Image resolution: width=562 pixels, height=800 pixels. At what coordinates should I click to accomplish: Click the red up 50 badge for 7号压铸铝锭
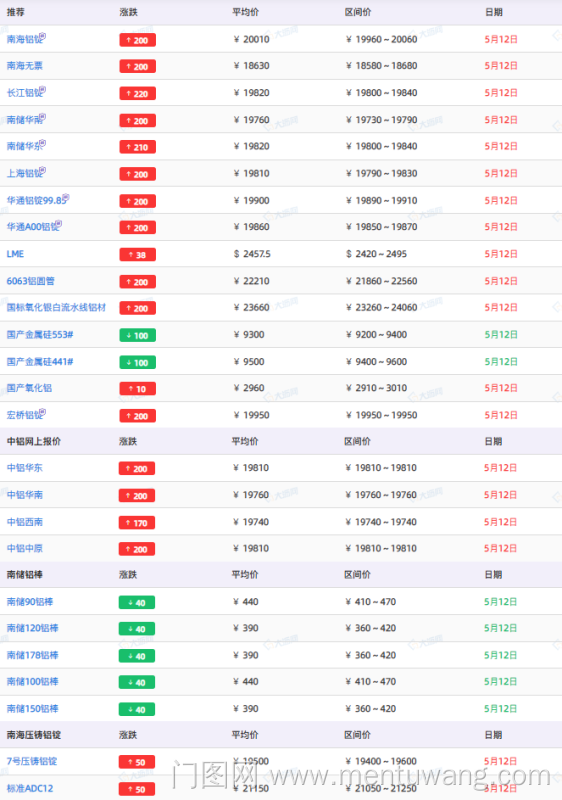pos(137,762)
